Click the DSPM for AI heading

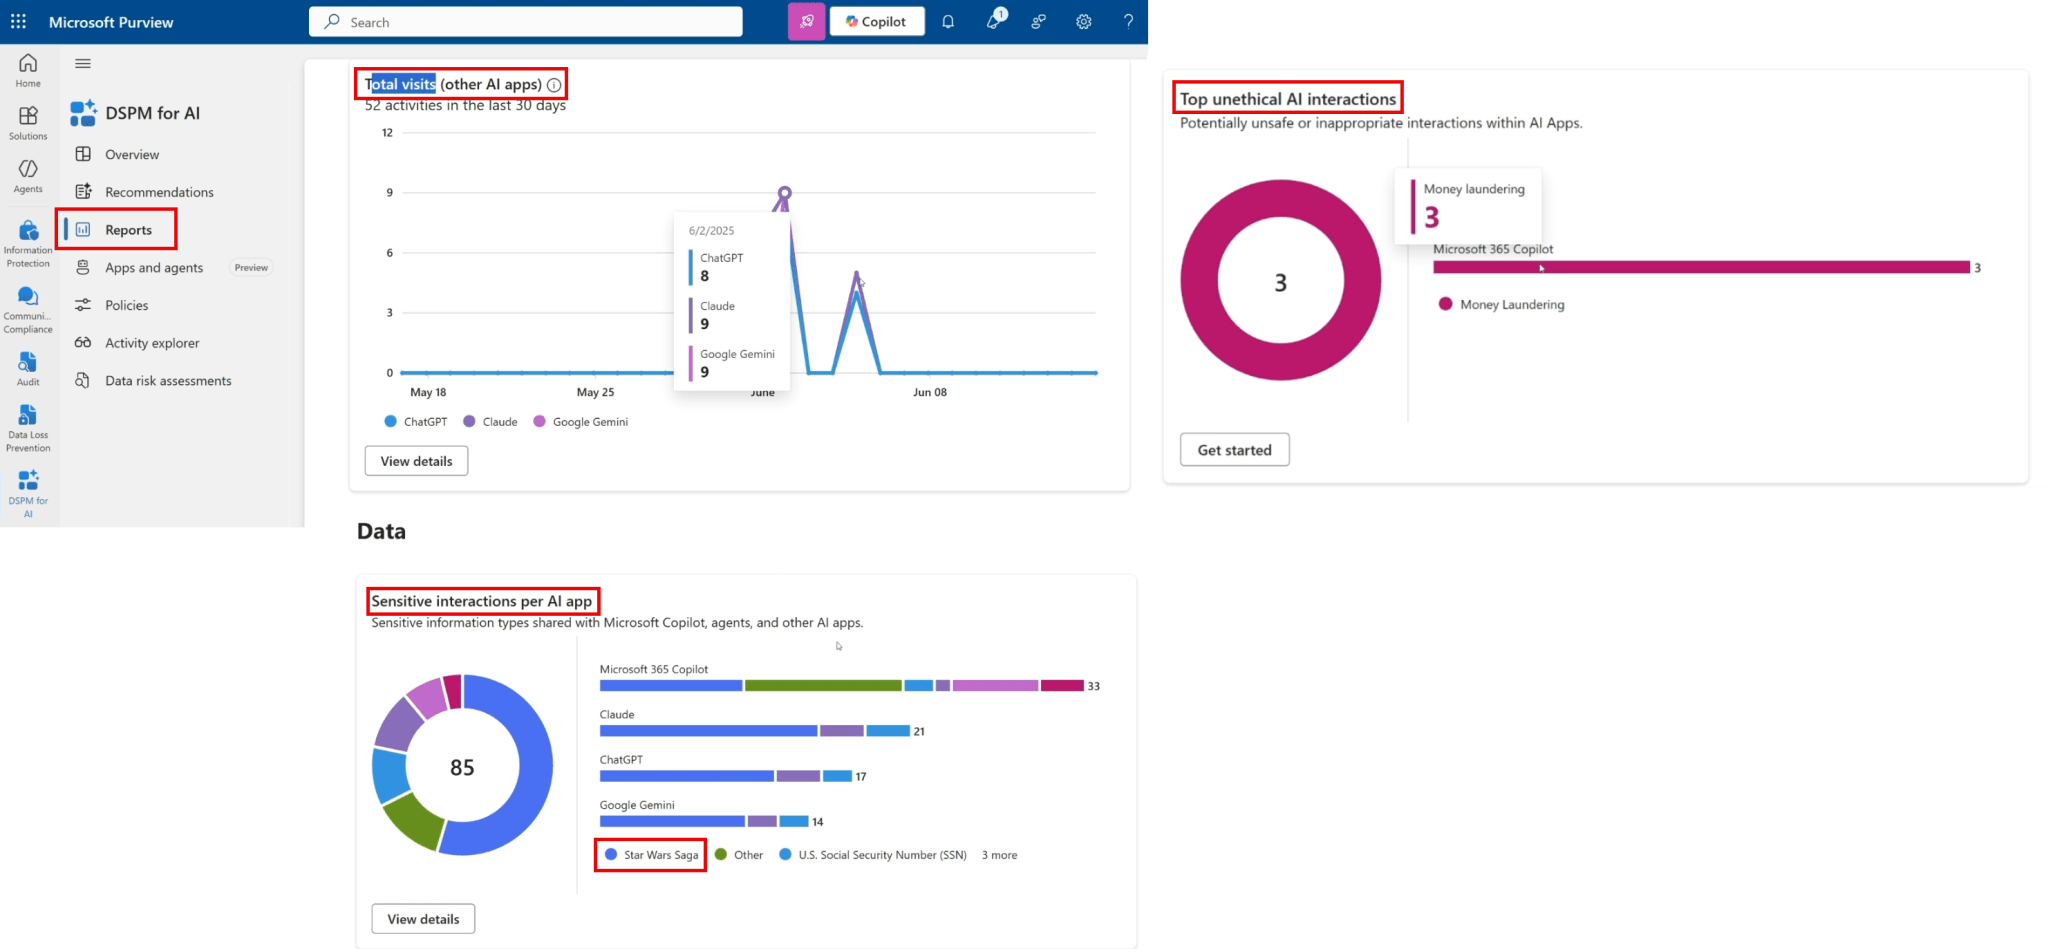[152, 113]
